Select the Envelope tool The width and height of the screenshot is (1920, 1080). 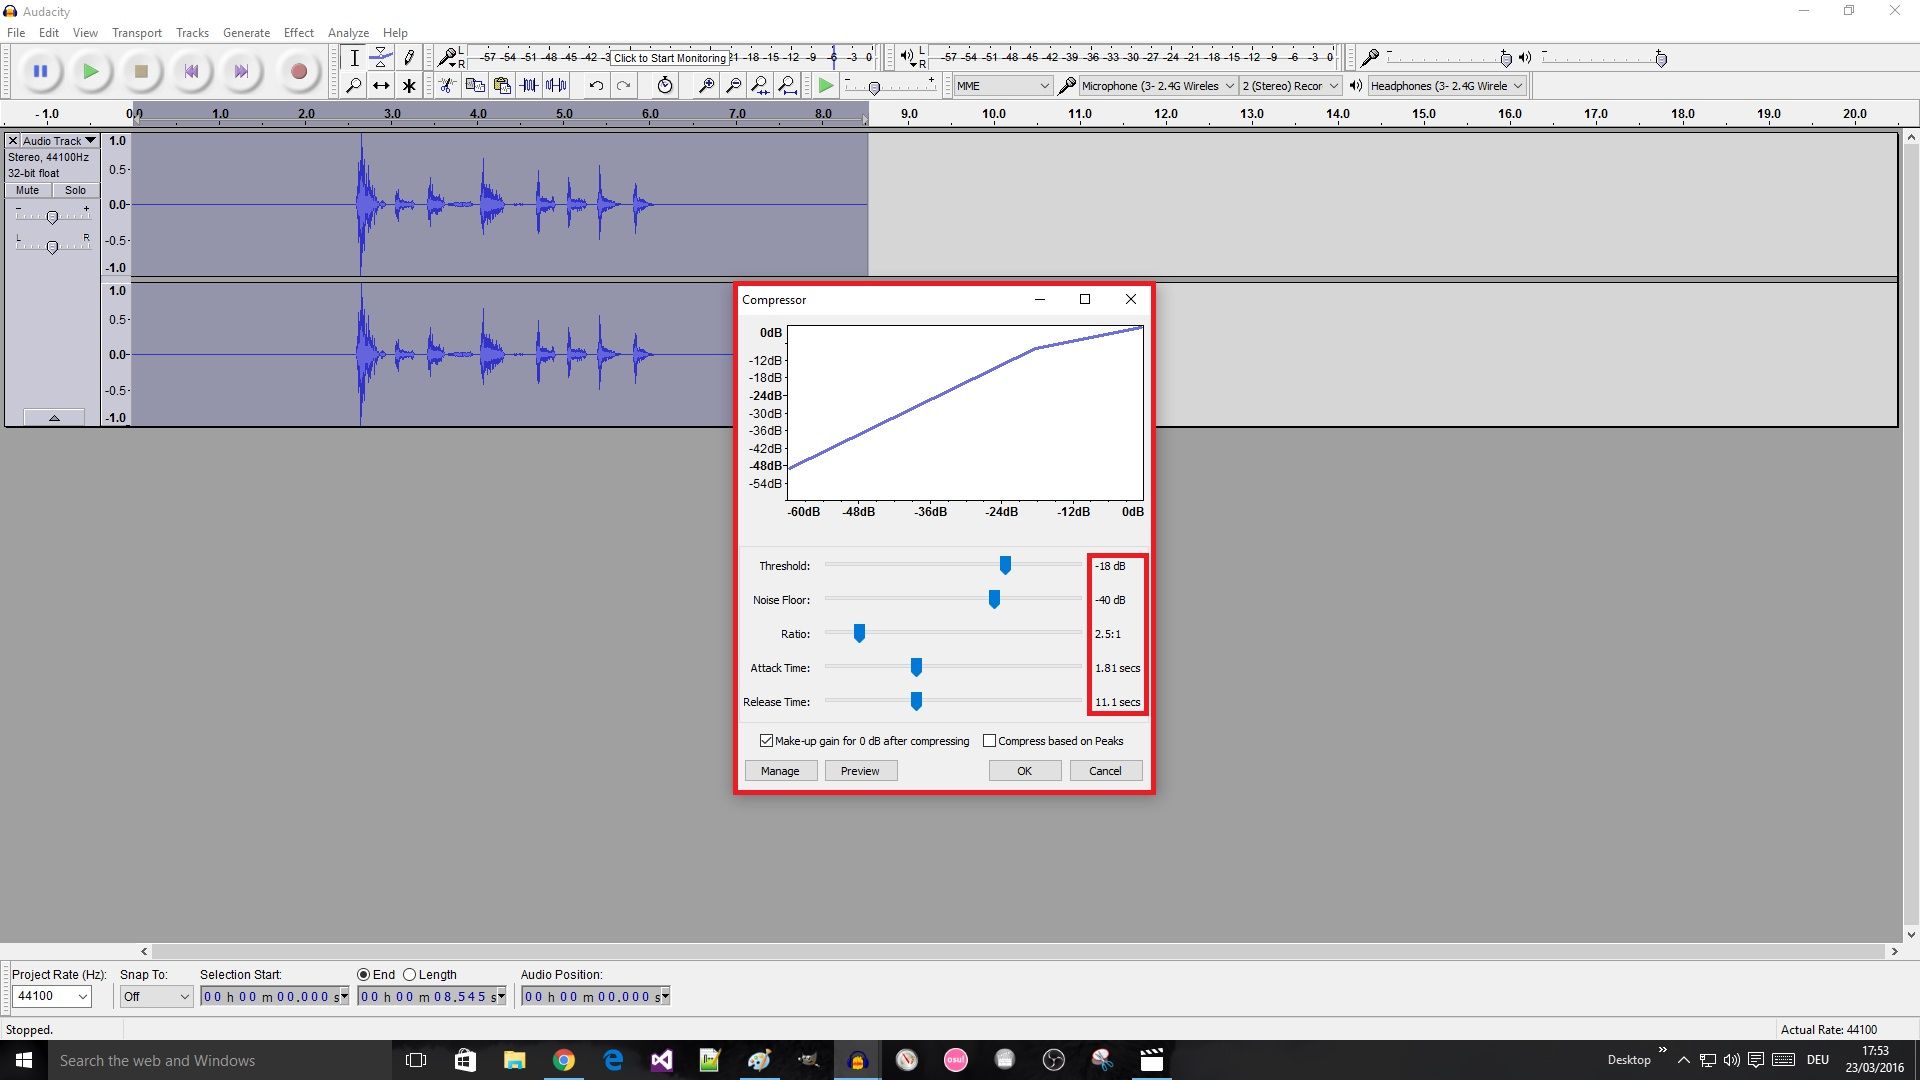click(381, 58)
